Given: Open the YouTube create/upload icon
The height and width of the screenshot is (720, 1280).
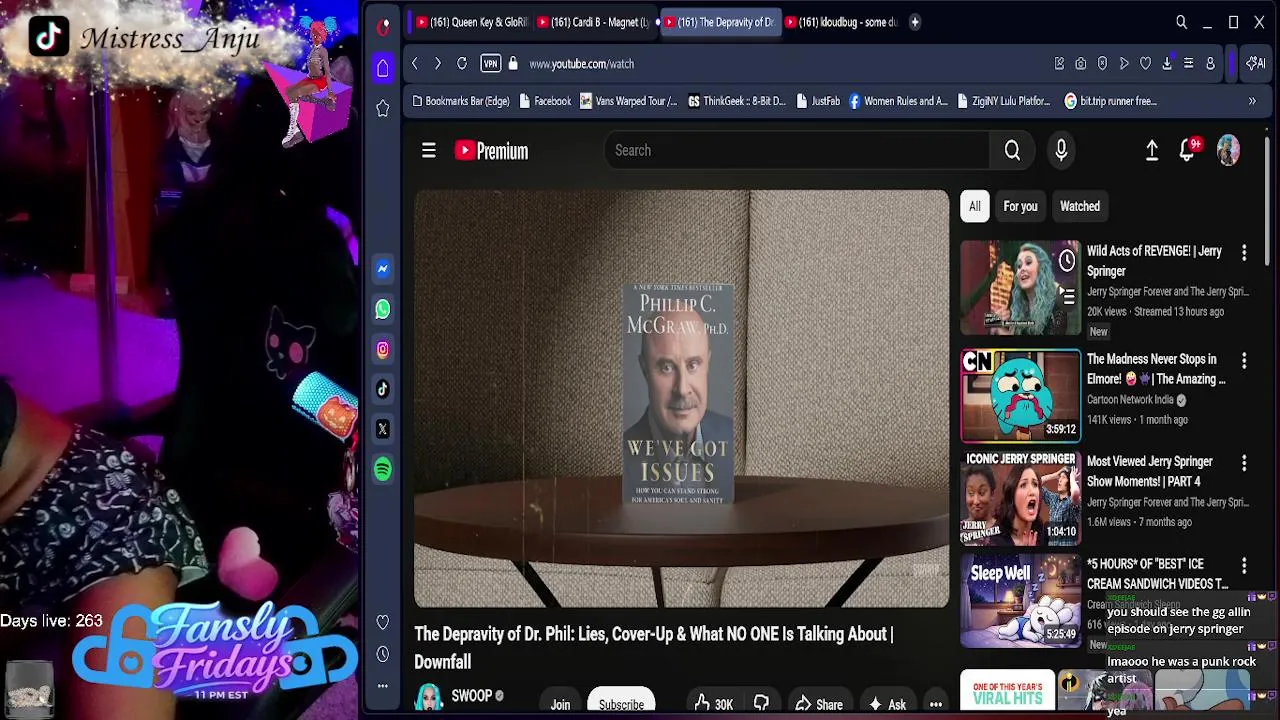Looking at the screenshot, I should [x=1152, y=151].
